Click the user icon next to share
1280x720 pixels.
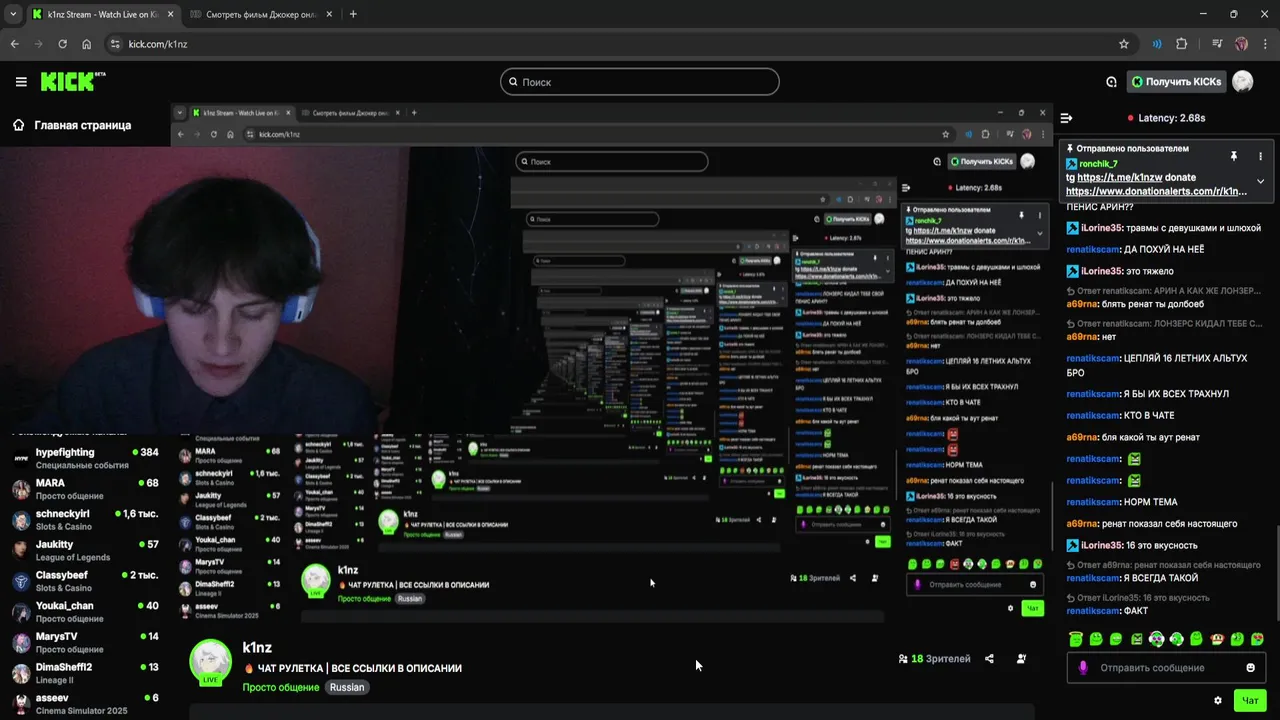(x=1021, y=659)
